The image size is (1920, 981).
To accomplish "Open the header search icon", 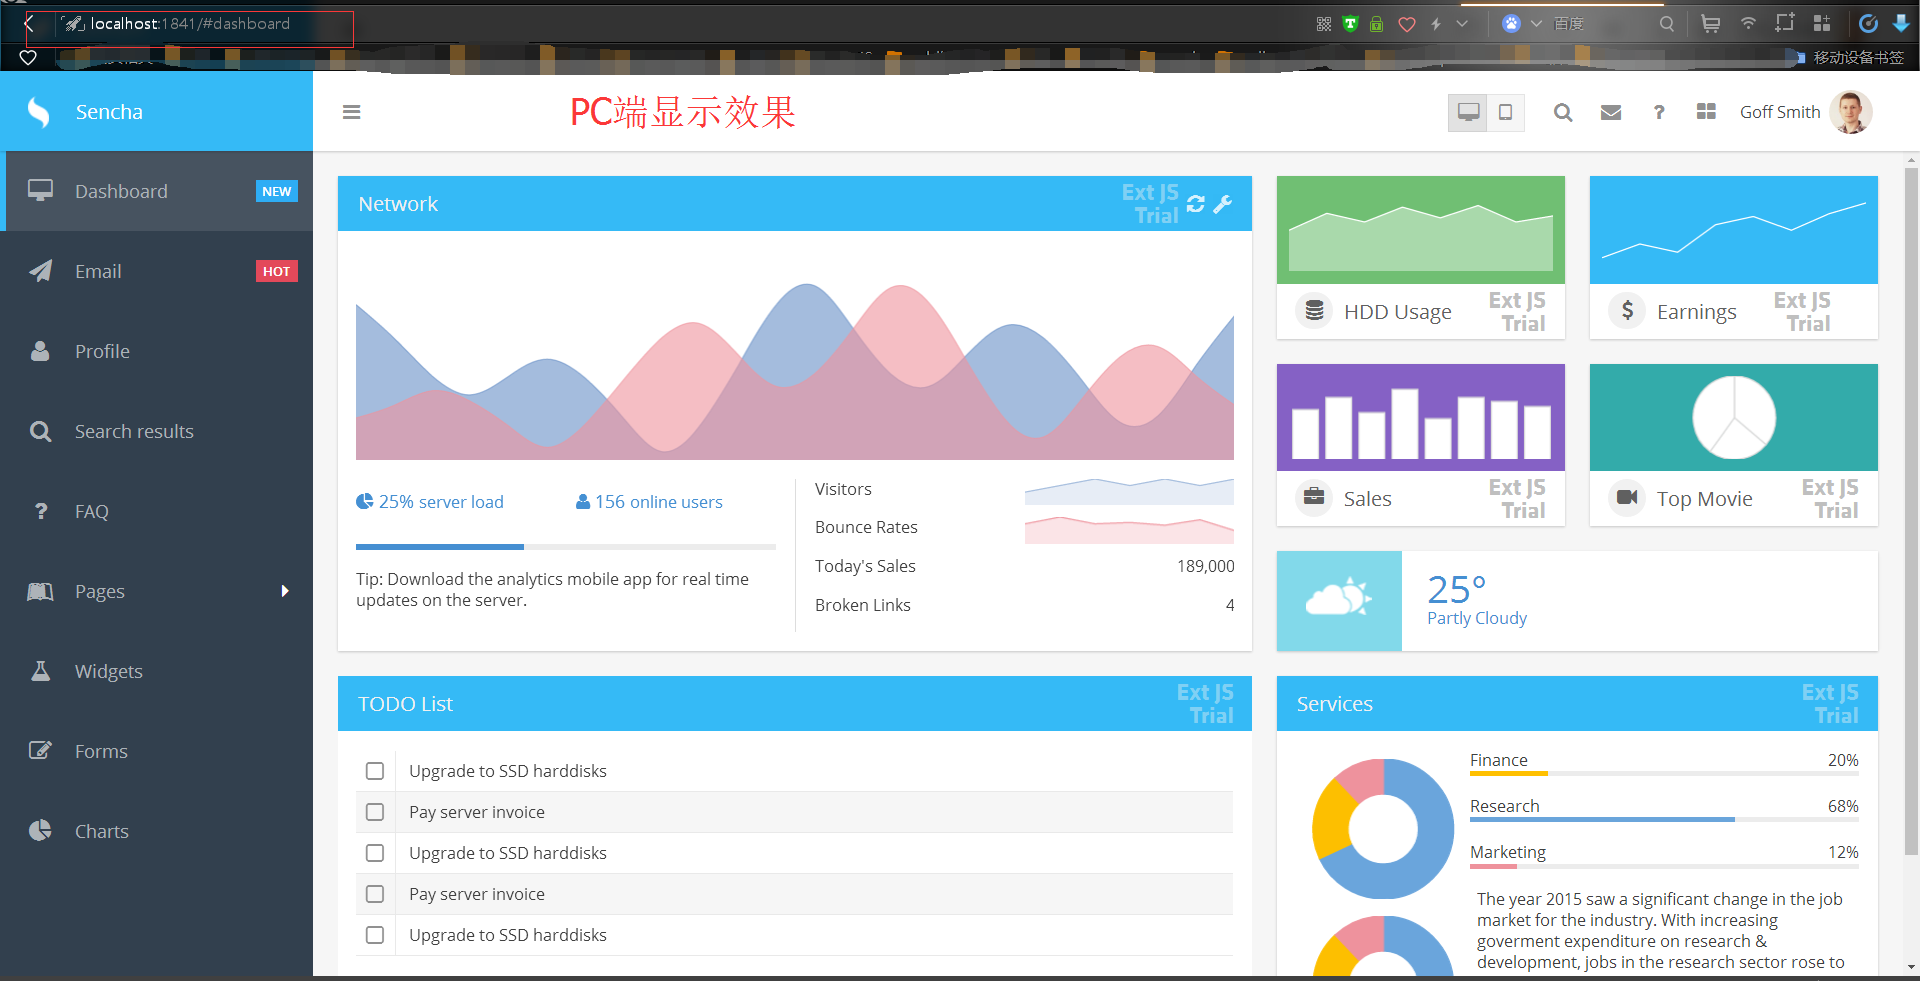I will (x=1563, y=112).
